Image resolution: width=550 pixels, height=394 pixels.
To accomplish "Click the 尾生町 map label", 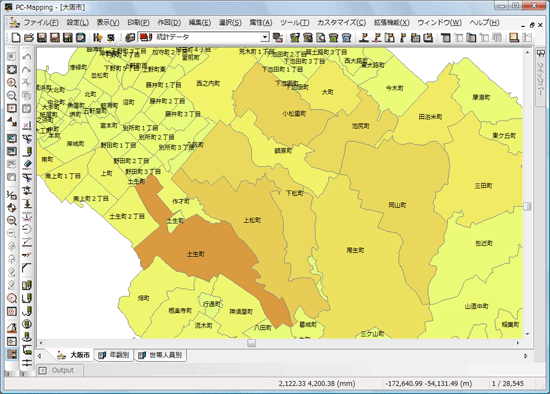I will click(x=355, y=250).
